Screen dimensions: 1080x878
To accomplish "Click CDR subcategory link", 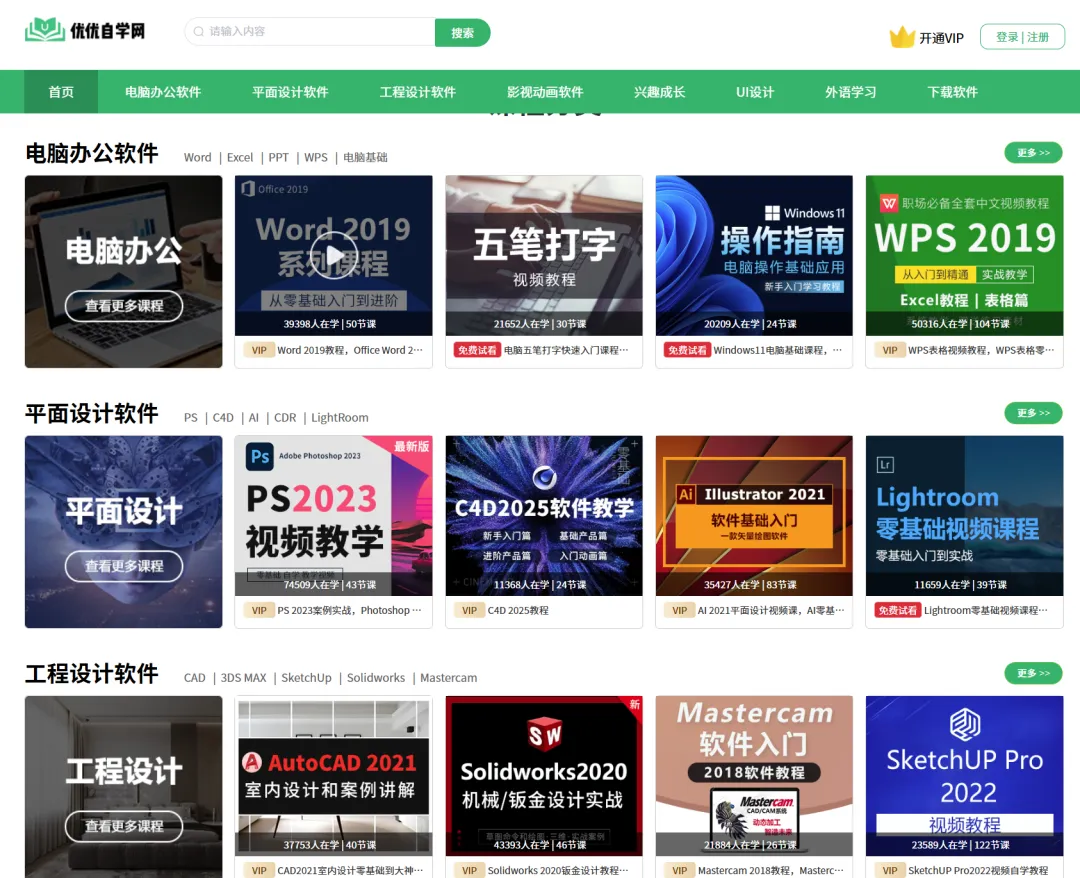I will (285, 417).
